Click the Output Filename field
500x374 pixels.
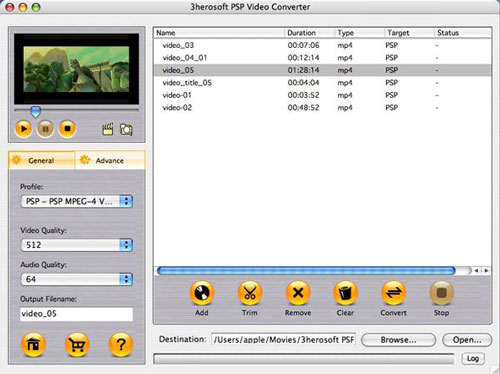click(x=77, y=314)
